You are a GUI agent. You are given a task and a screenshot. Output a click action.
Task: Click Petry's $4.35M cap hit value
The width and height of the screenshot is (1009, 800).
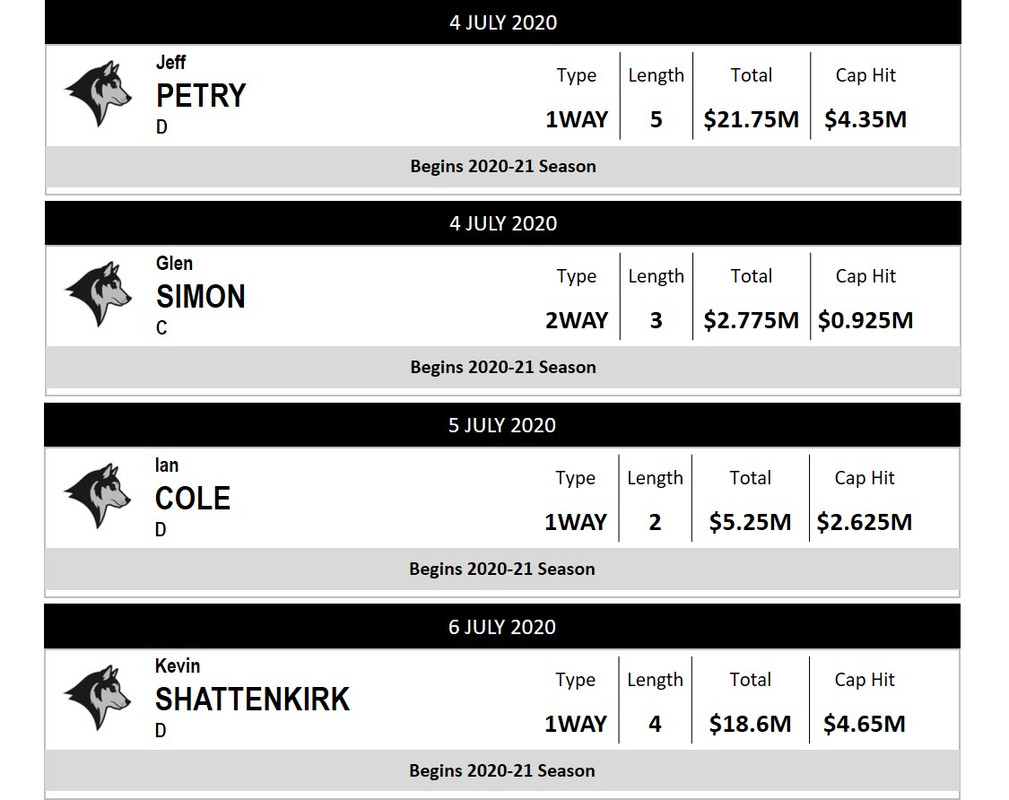click(x=866, y=119)
